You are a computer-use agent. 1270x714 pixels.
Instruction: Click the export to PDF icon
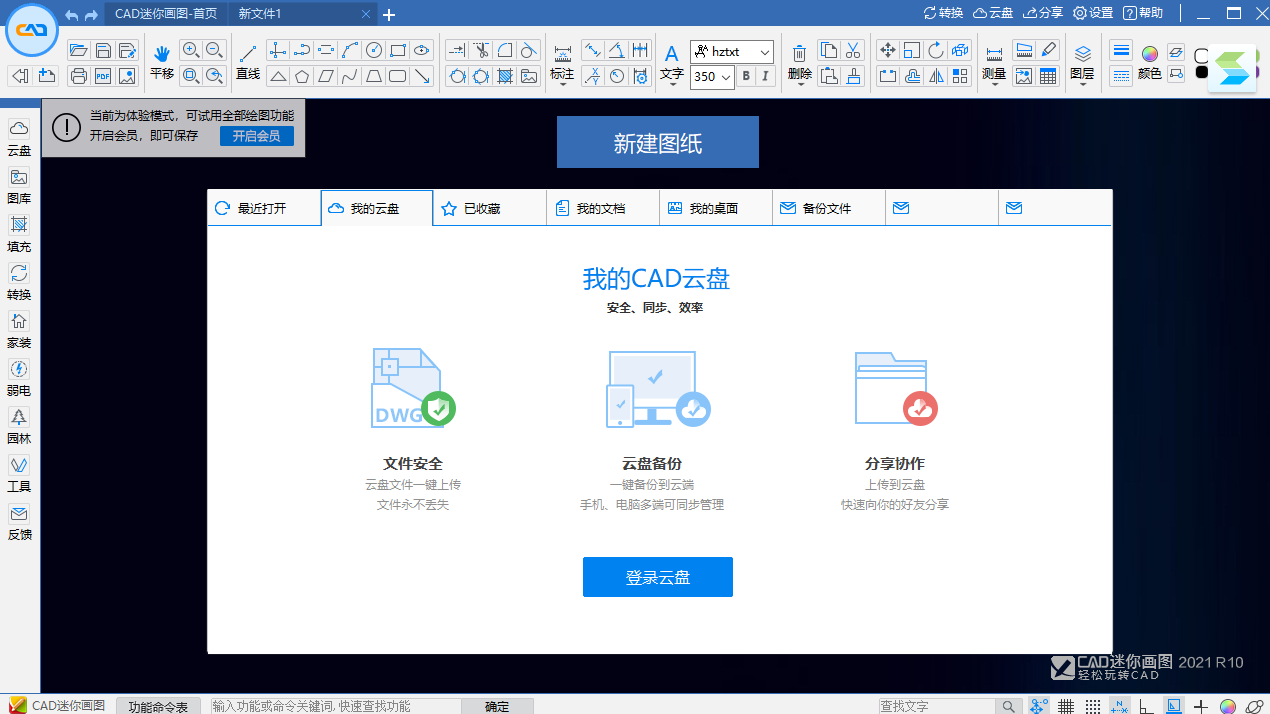coord(103,76)
